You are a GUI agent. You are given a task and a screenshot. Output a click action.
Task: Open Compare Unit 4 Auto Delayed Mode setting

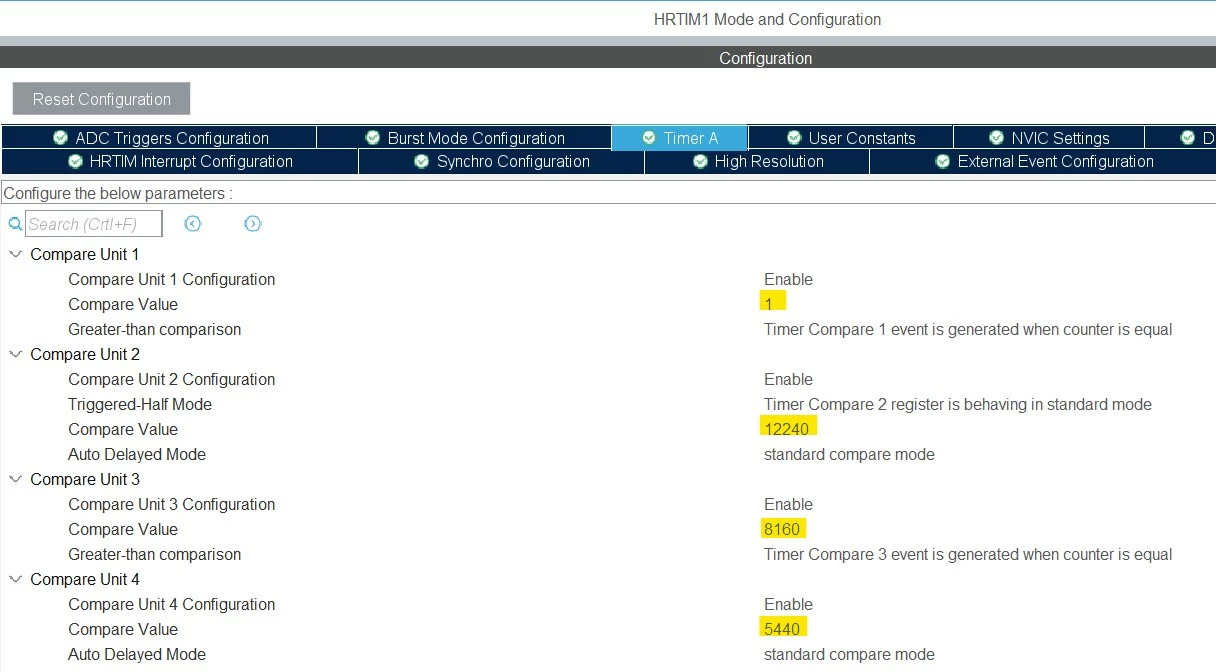pos(849,654)
